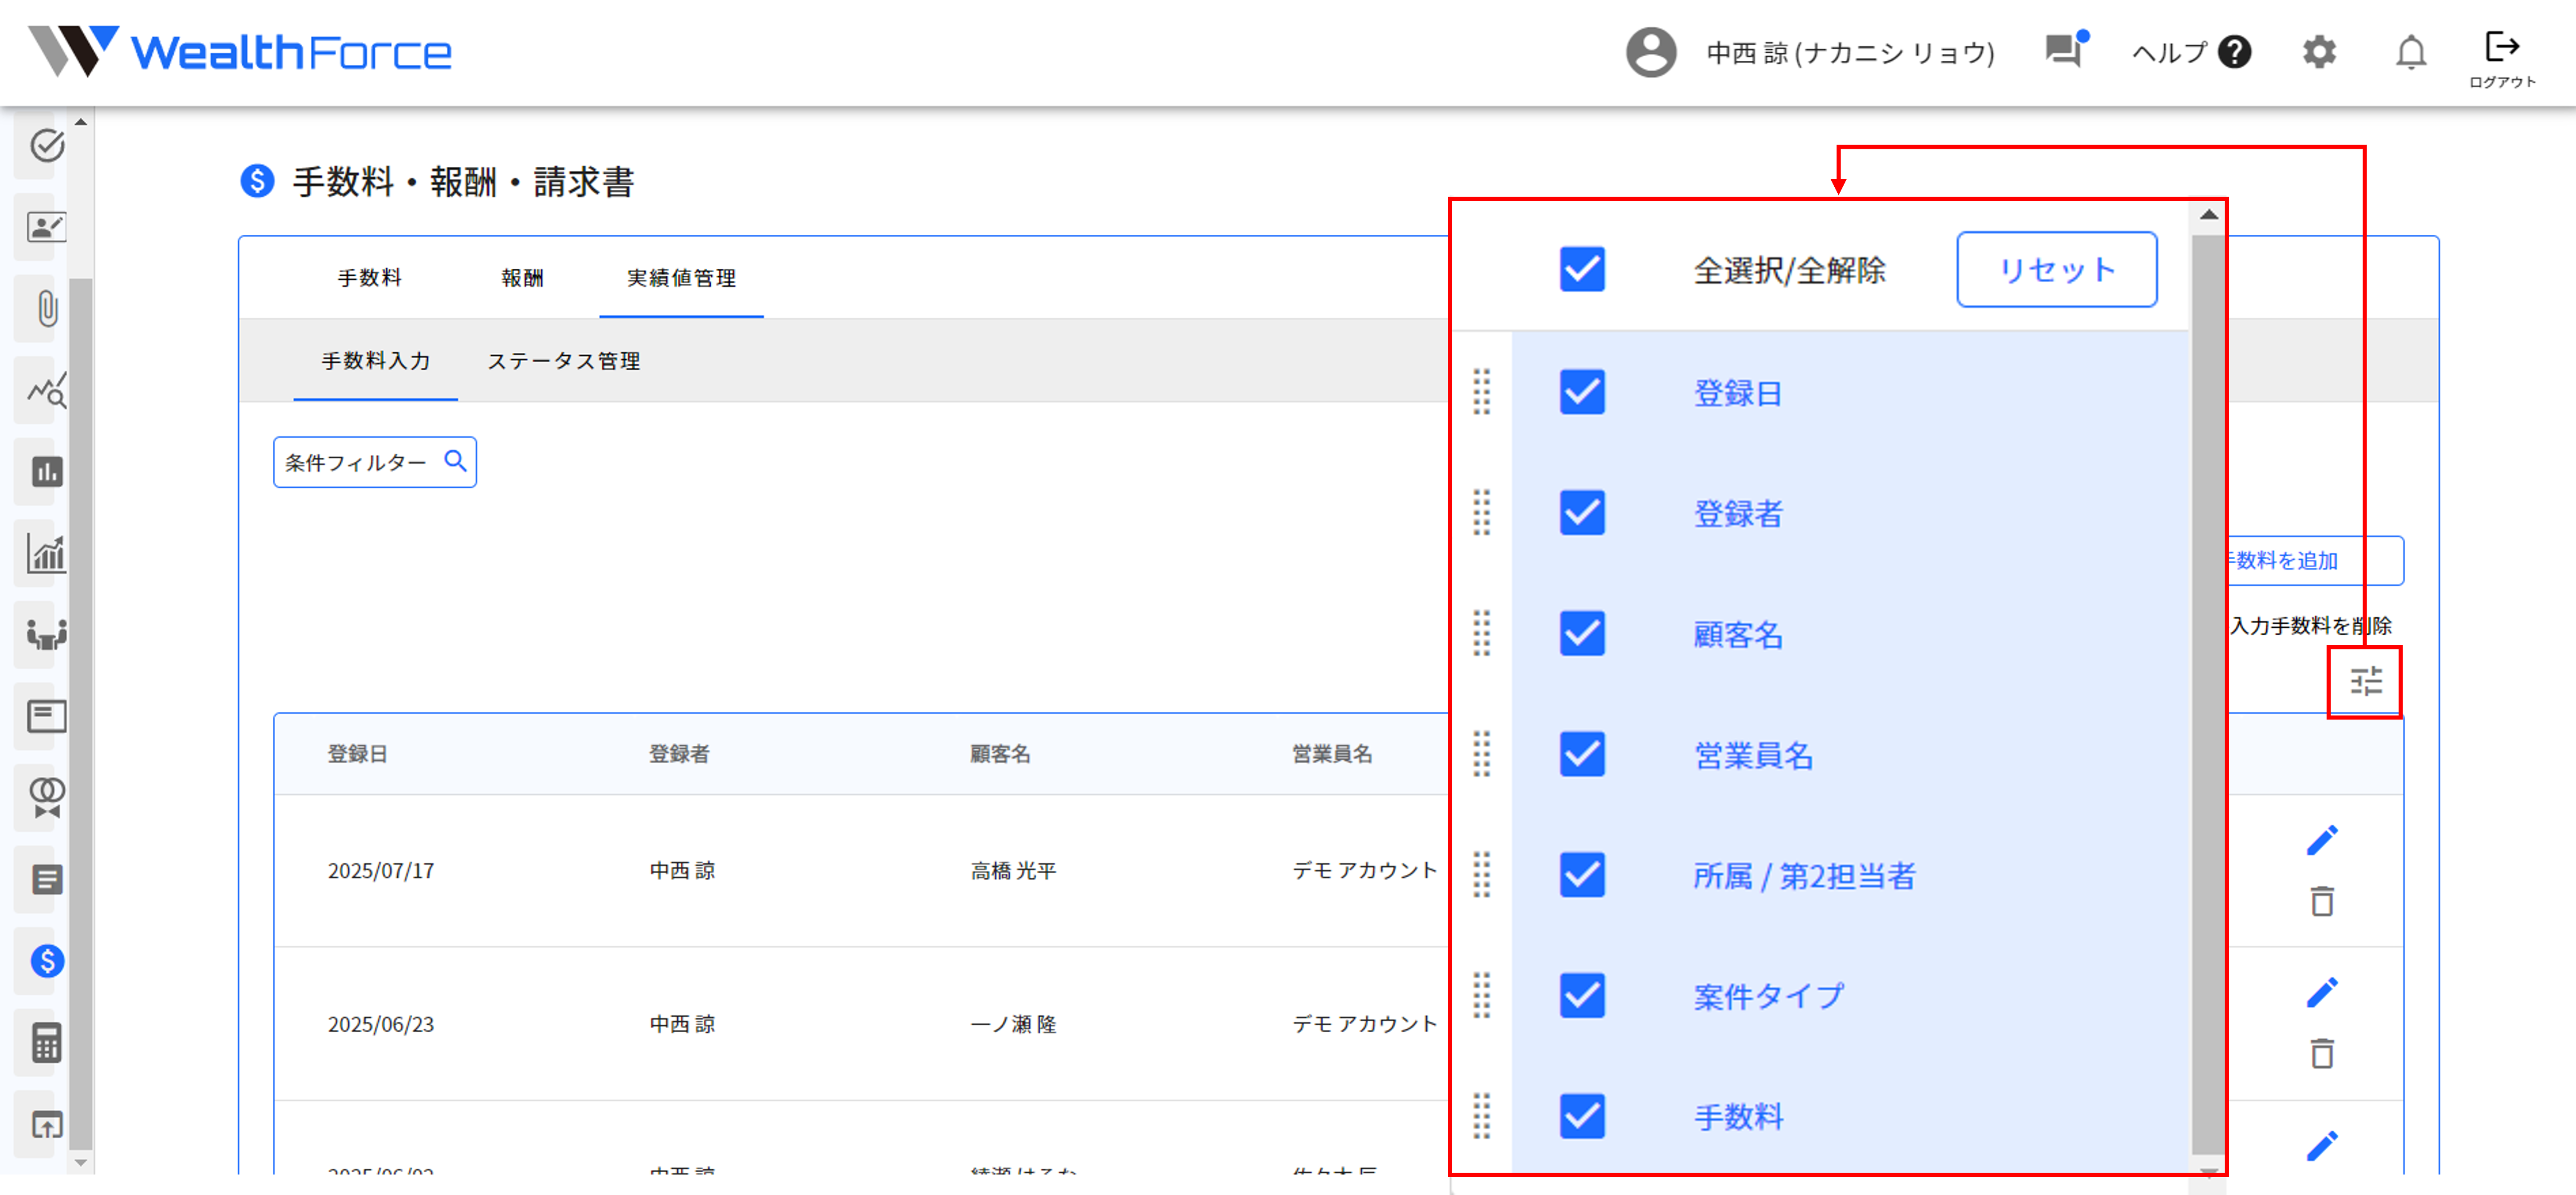Click the ログアウト logout icon

tap(2501, 58)
